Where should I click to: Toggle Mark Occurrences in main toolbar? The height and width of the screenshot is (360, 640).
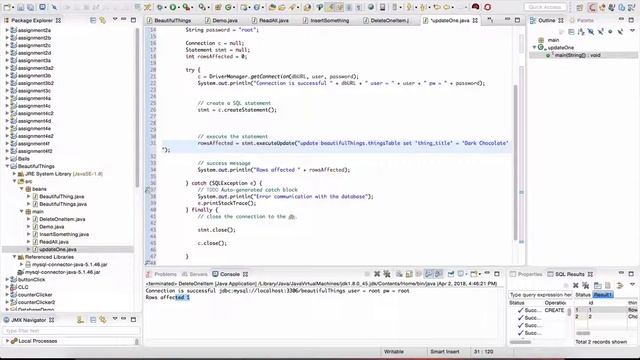click(330, 7)
